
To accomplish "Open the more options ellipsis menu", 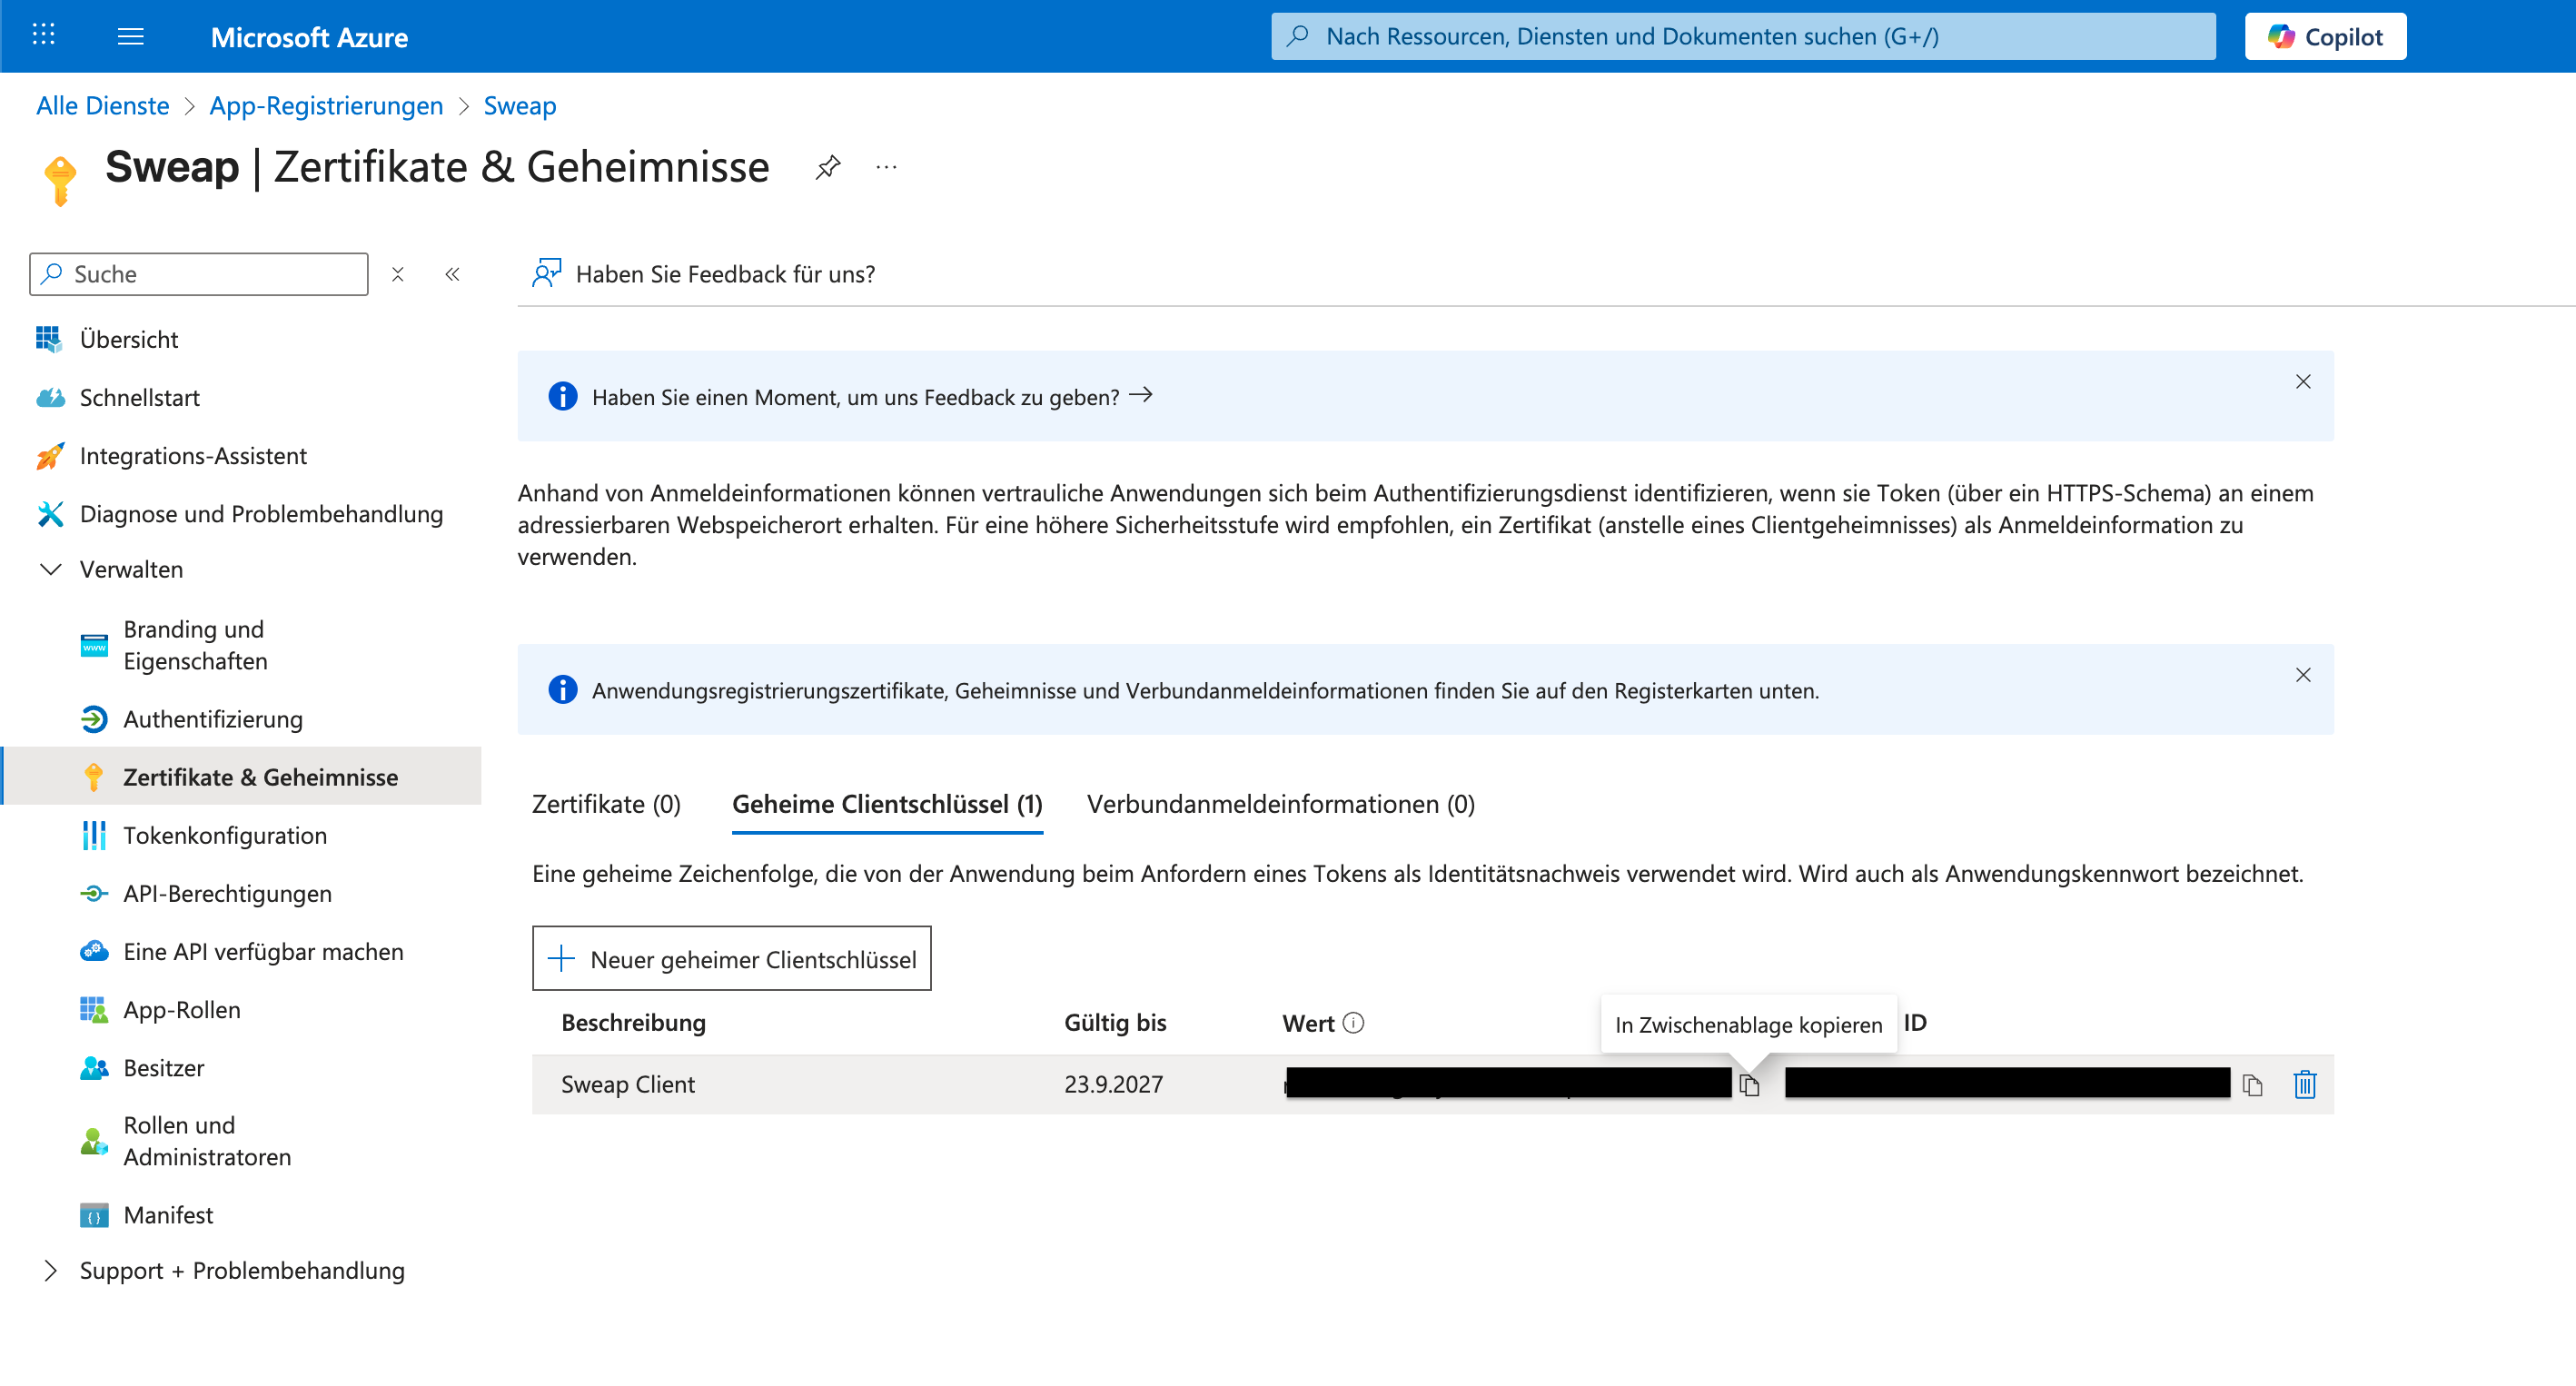I will [x=886, y=167].
